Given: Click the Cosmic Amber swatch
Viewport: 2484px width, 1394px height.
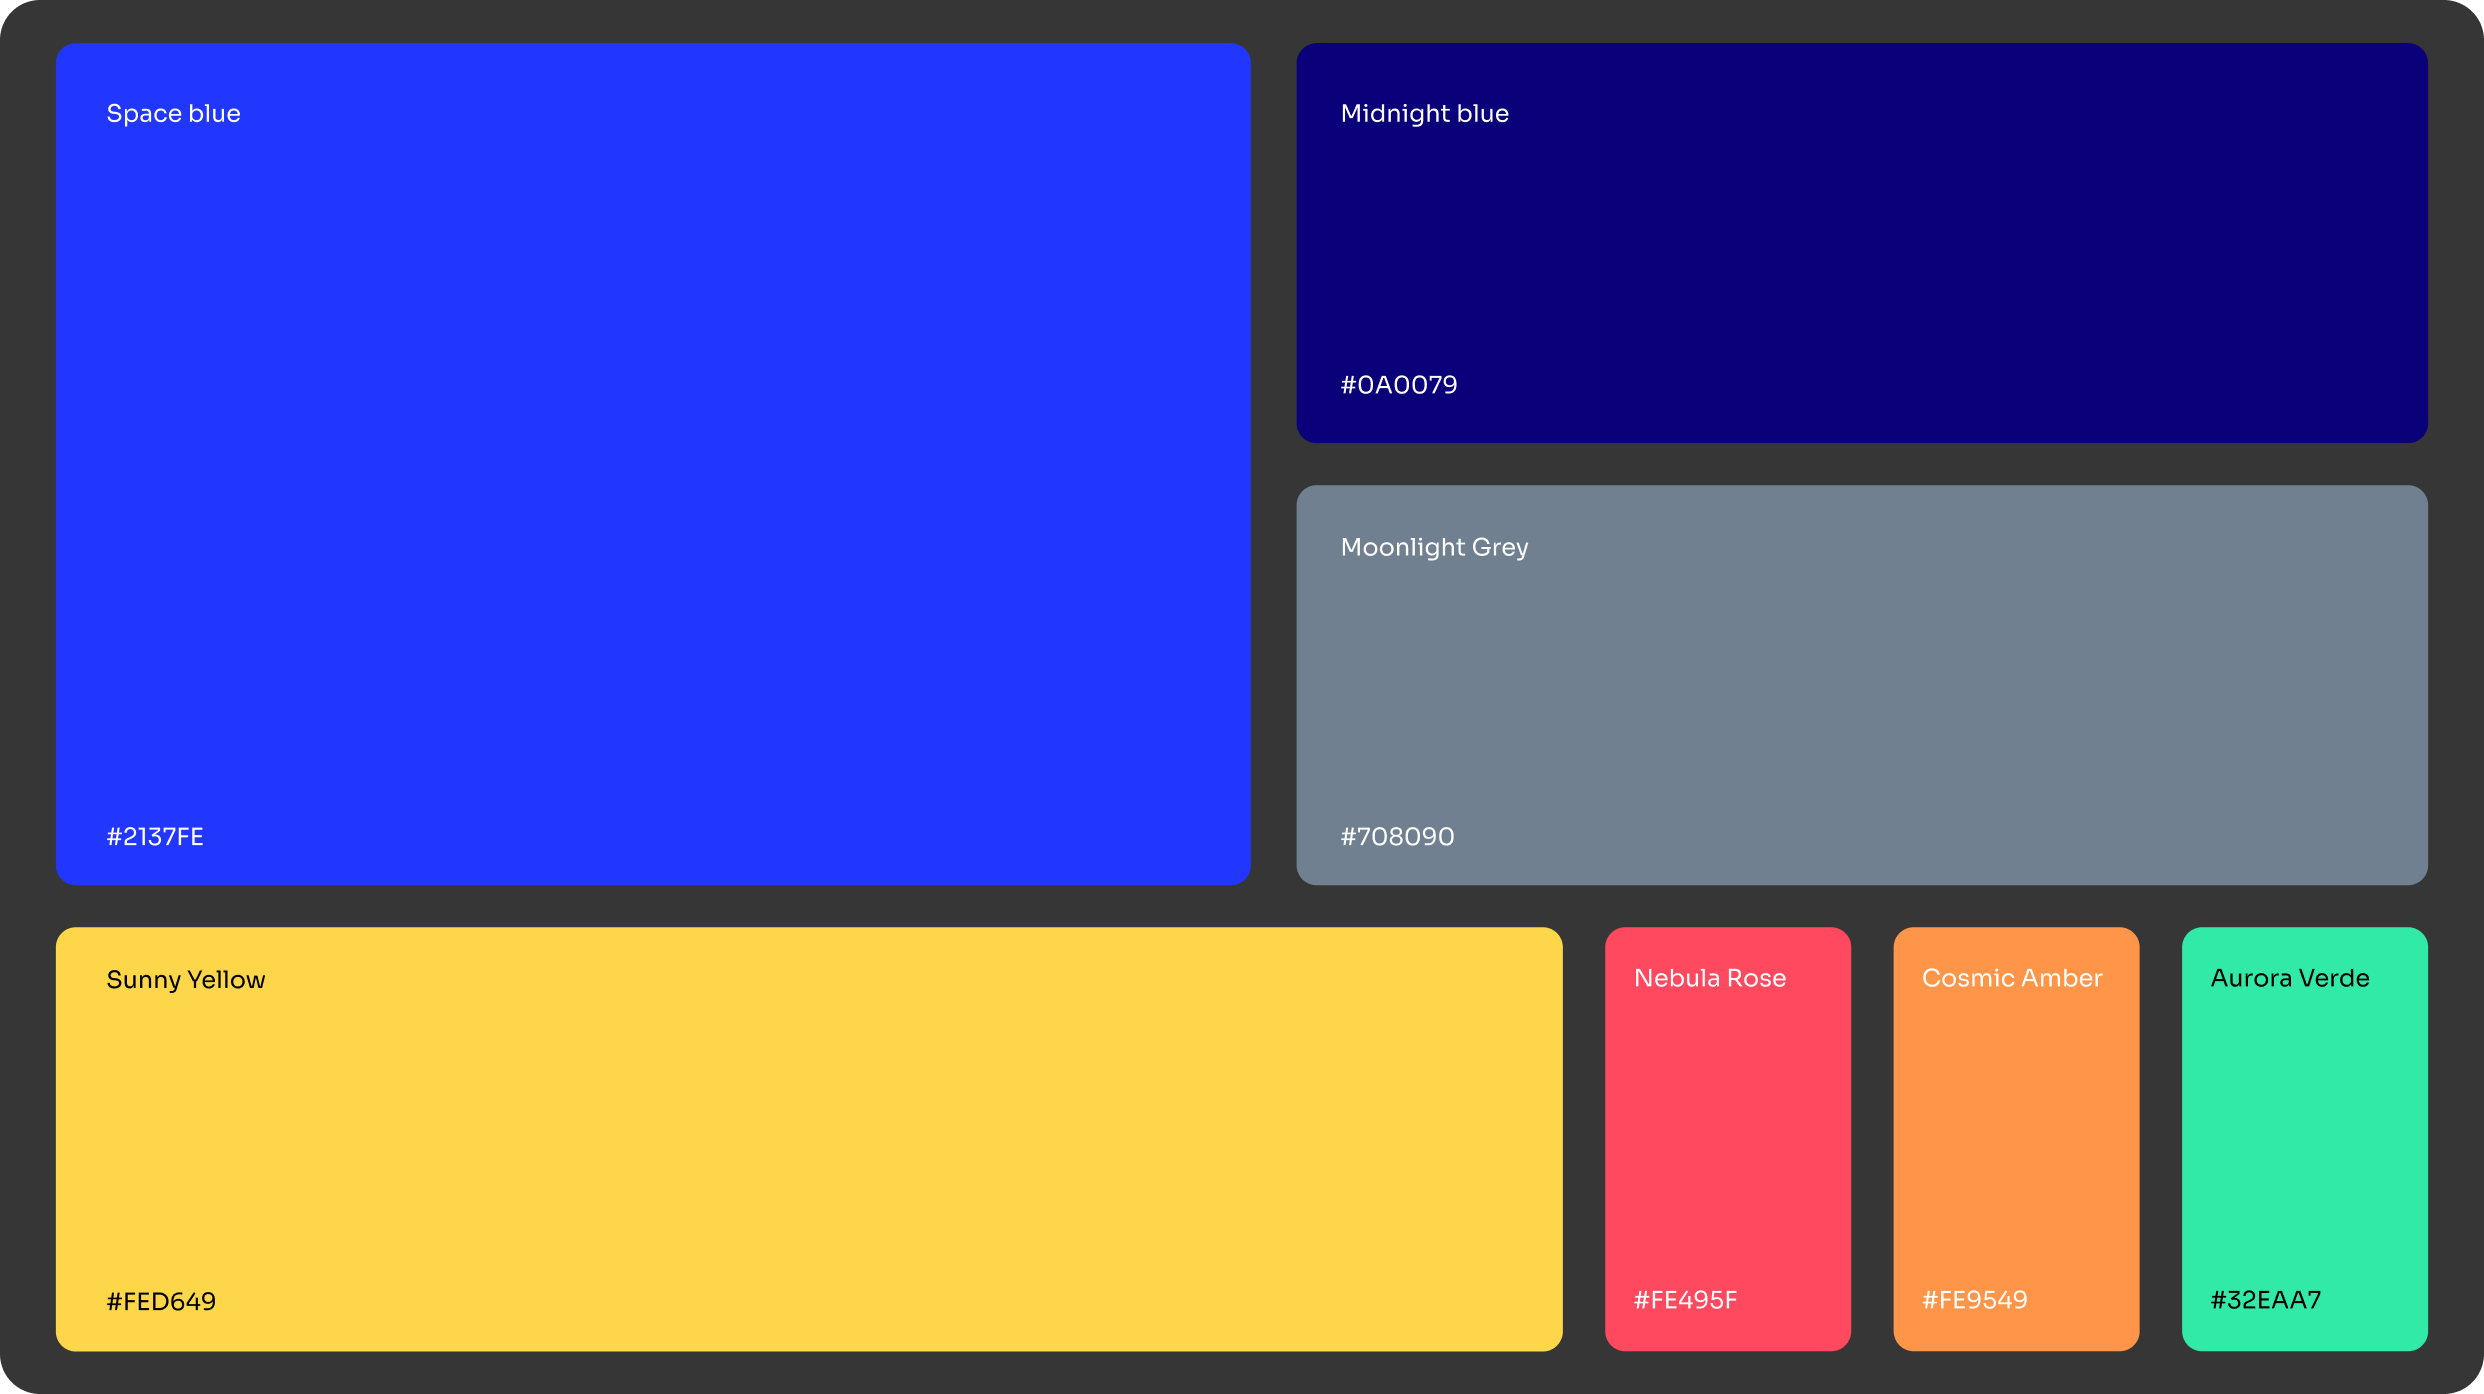Looking at the screenshot, I should point(2015,1139).
